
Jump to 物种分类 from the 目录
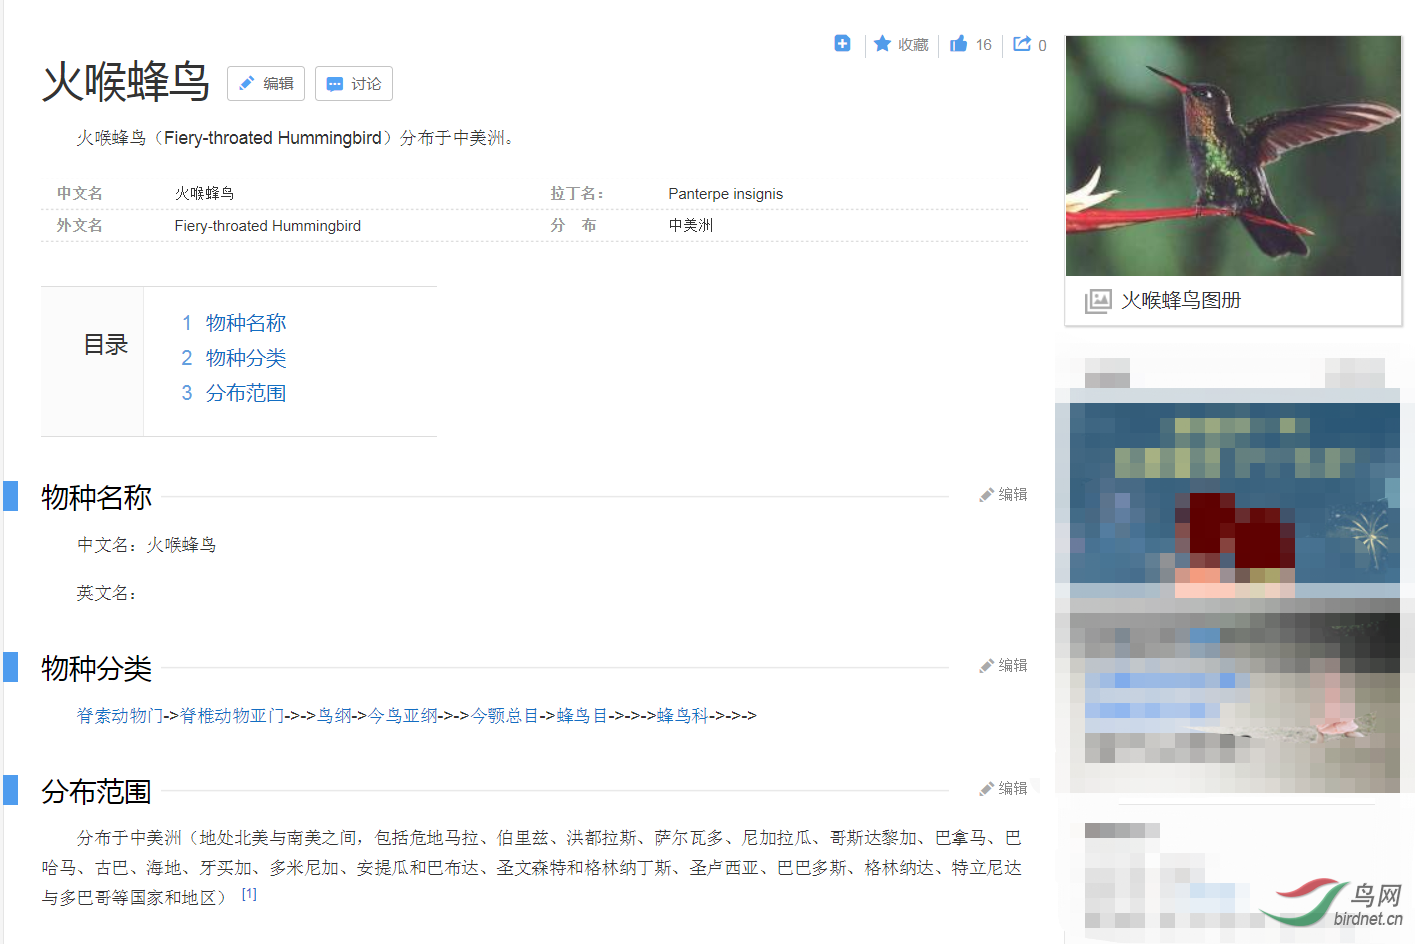(x=245, y=357)
